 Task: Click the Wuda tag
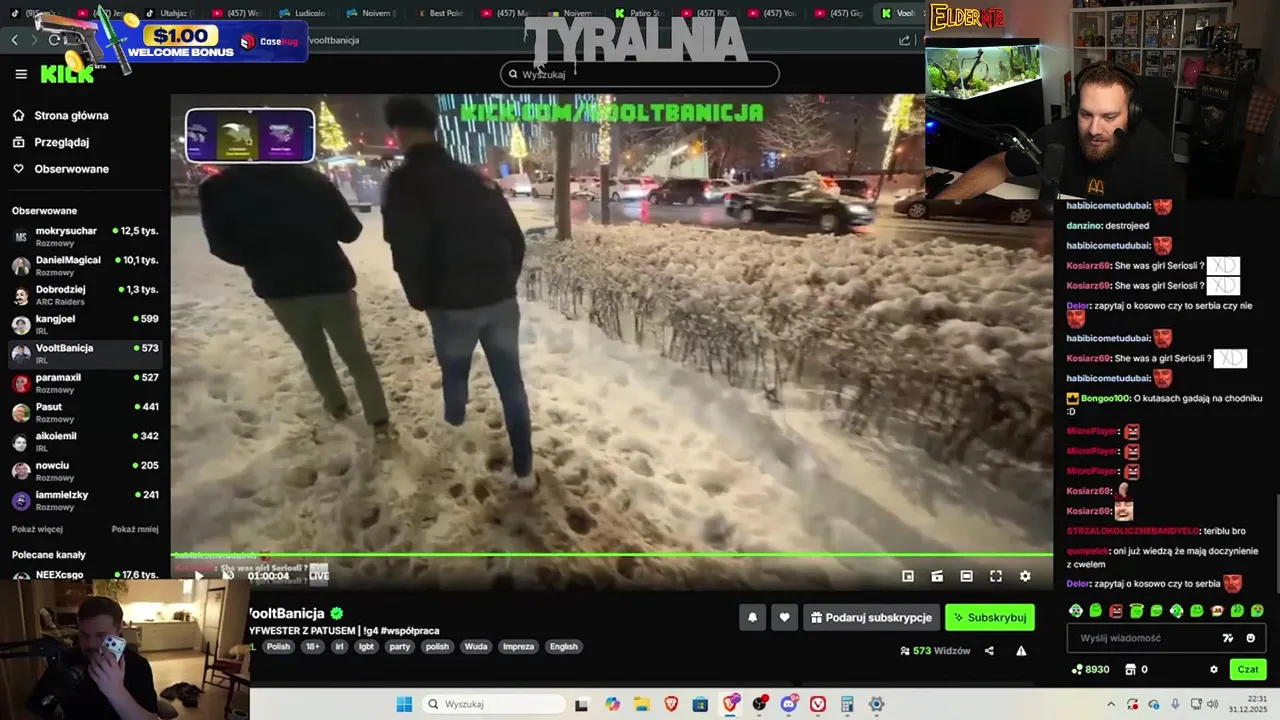point(476,646)
